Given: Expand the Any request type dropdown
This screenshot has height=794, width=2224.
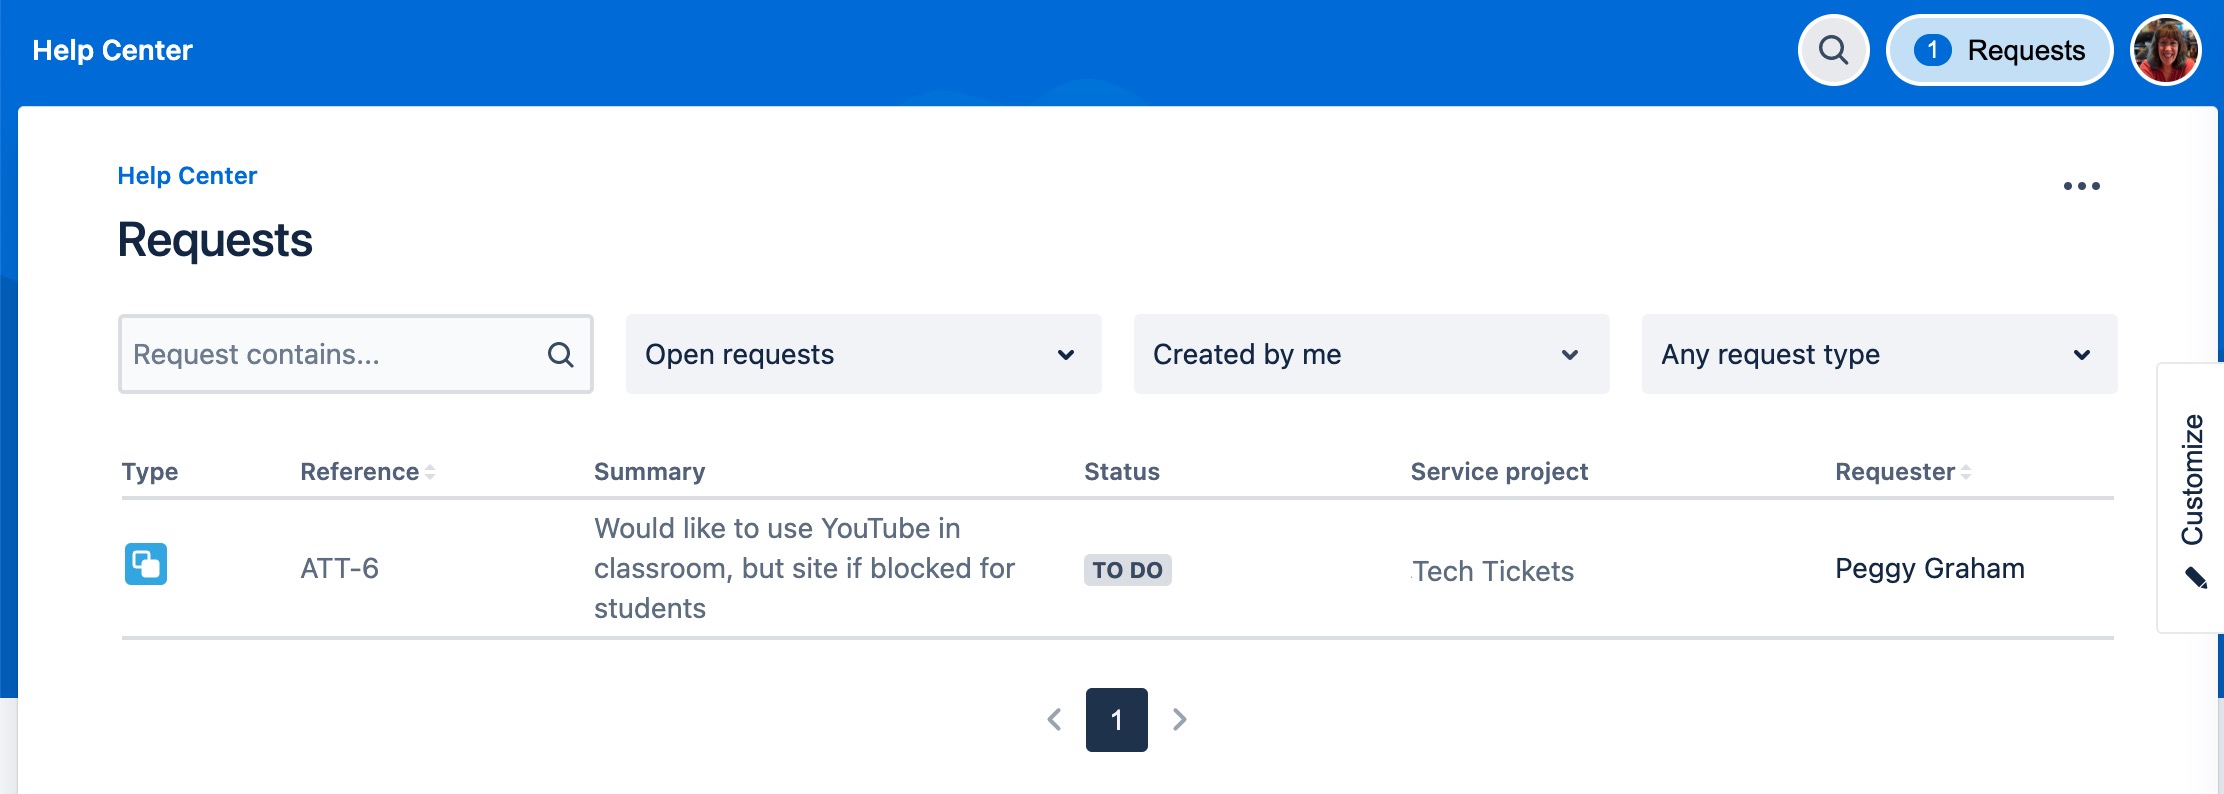Looking at the screenshot, I should point(1880,354).
